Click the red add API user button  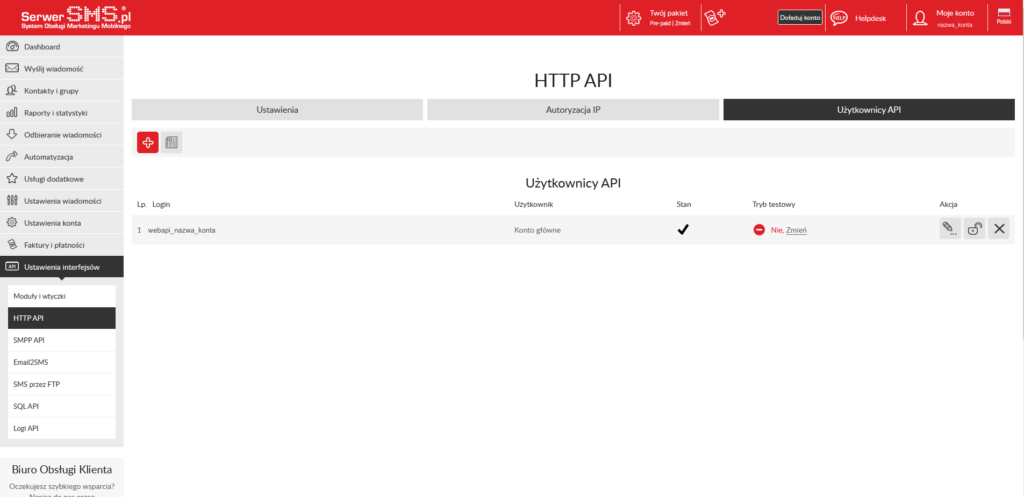click(148, 143)
